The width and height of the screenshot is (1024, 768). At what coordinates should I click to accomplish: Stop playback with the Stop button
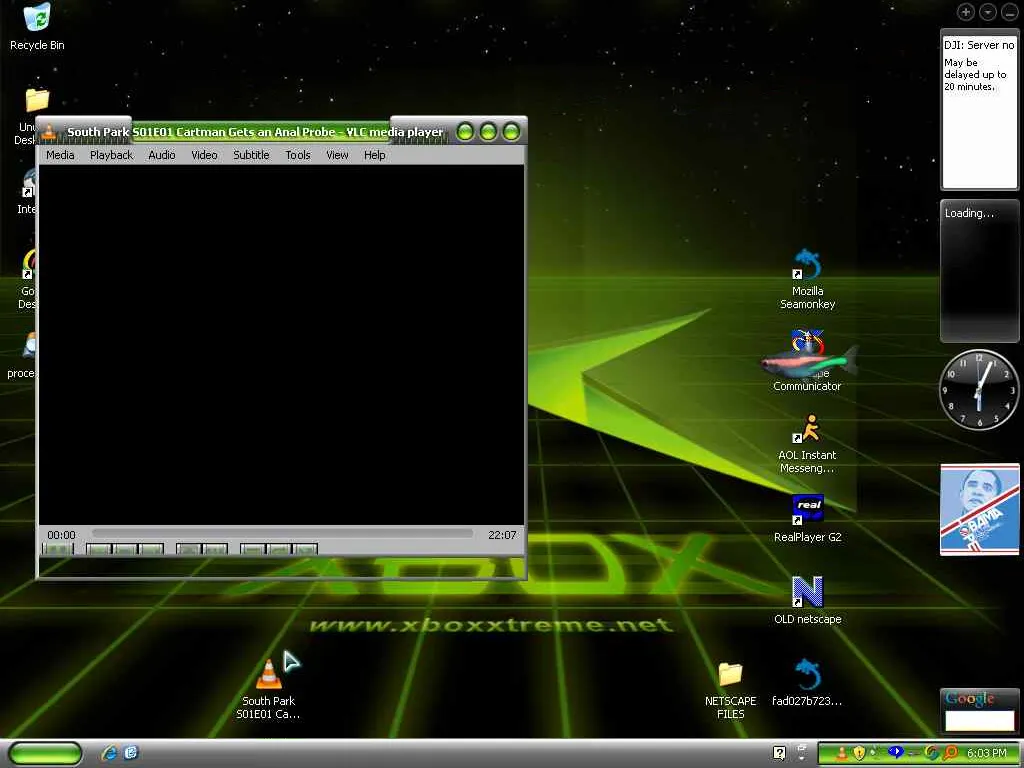125,549
